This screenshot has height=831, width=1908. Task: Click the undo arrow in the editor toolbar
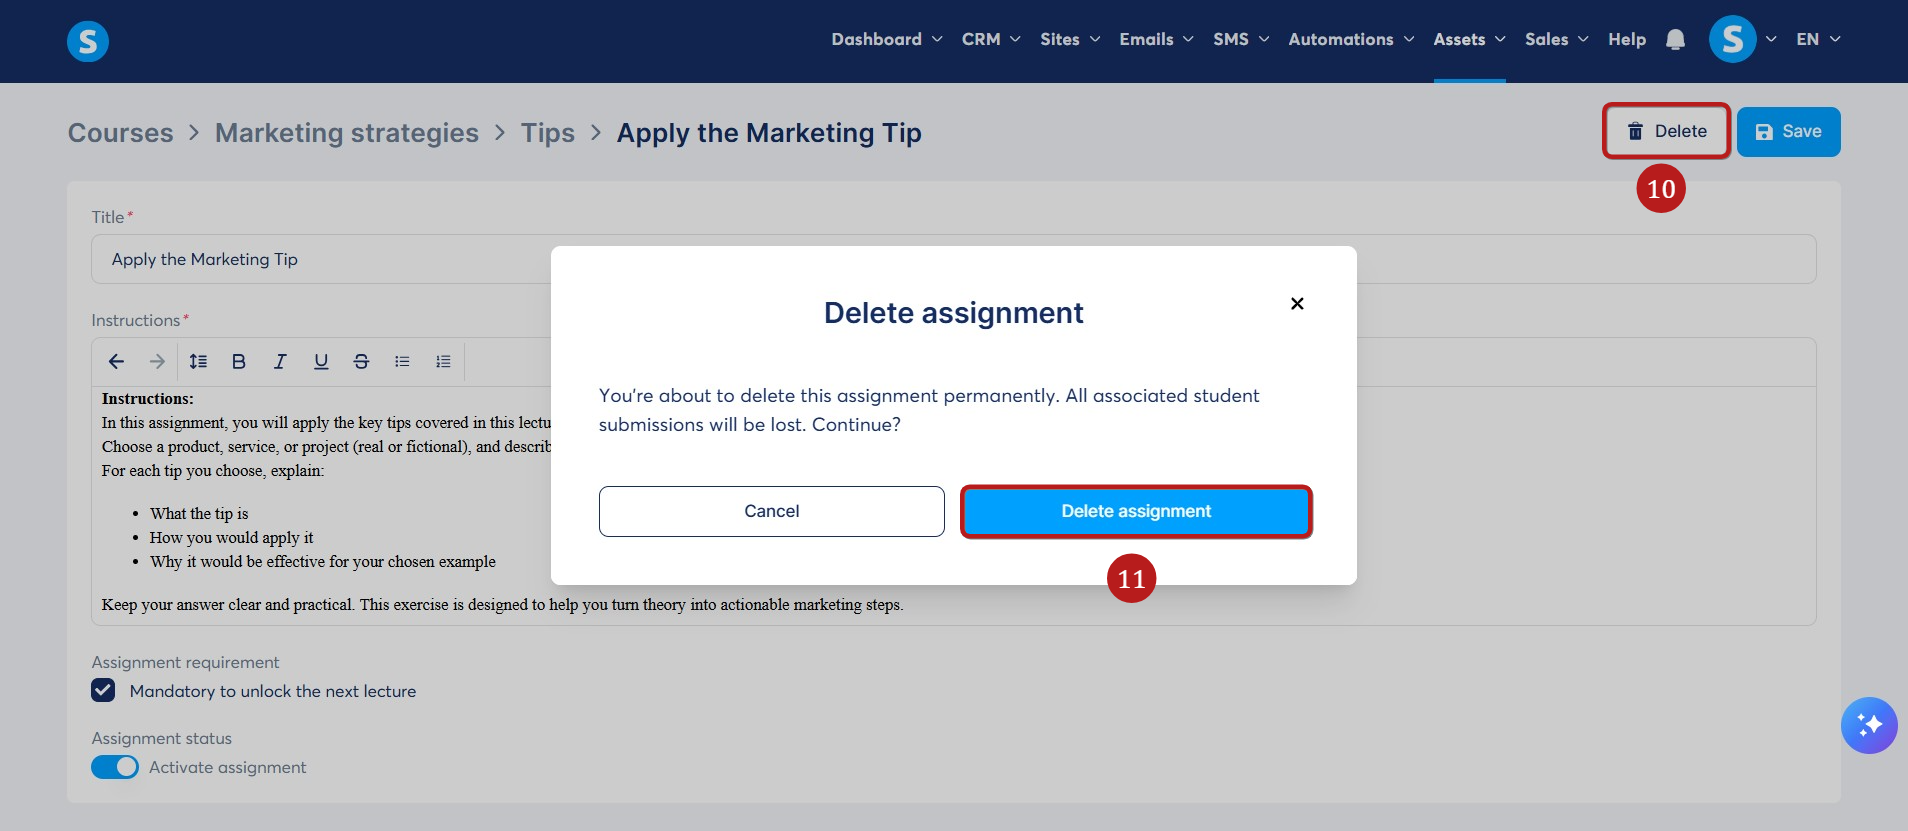click(x=116, y=362)
